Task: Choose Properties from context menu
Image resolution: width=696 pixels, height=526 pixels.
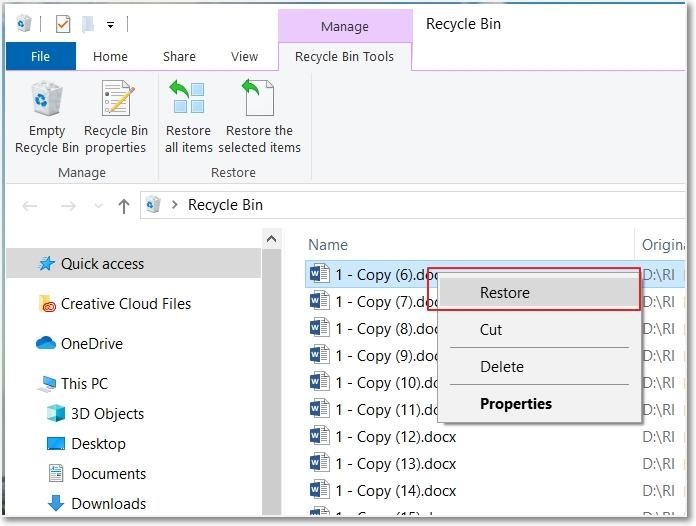Action: (539, 404)
